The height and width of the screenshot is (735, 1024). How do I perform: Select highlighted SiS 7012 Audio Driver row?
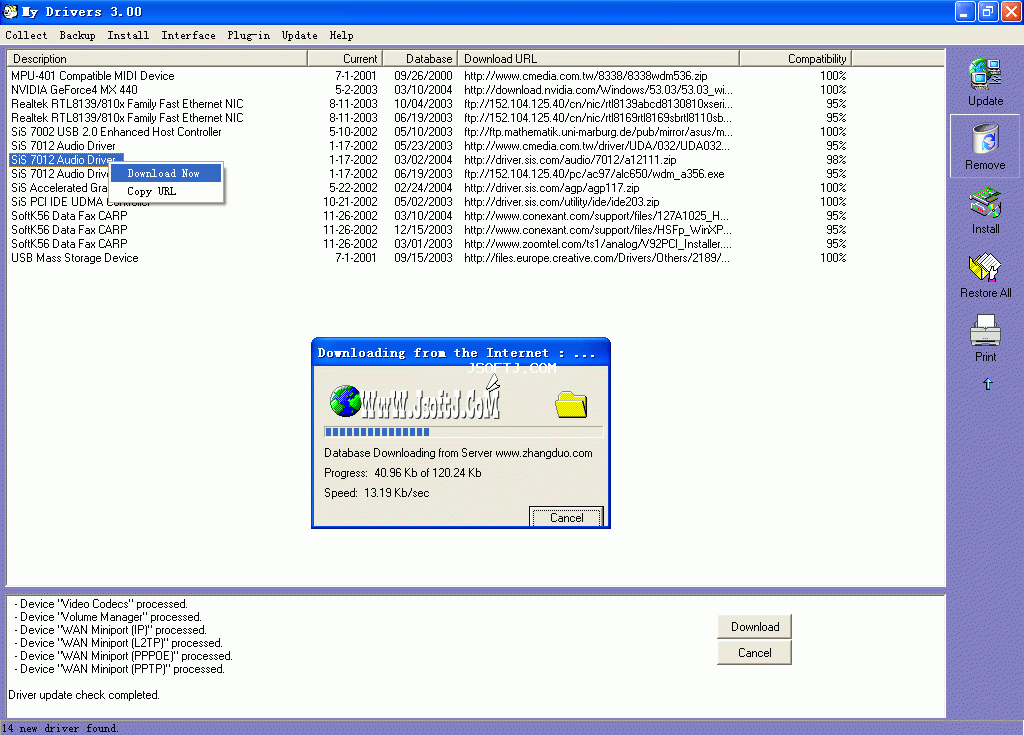[428, 159]
